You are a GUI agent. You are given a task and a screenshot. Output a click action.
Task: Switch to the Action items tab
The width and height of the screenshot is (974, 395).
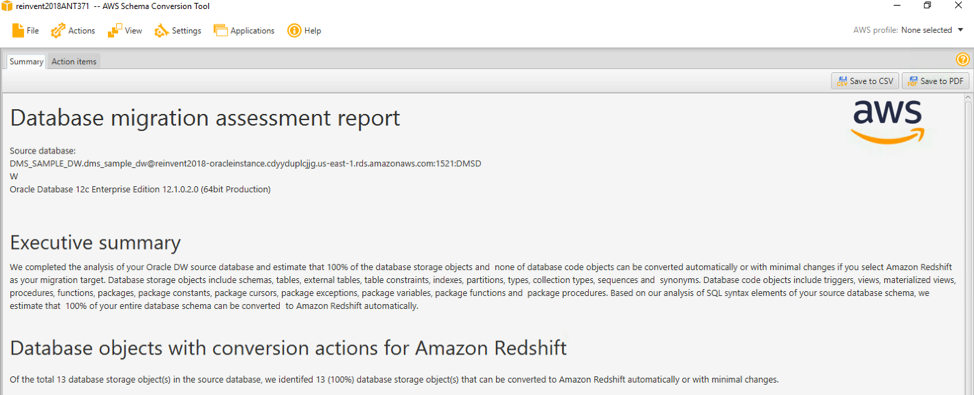tap(73, 61)
